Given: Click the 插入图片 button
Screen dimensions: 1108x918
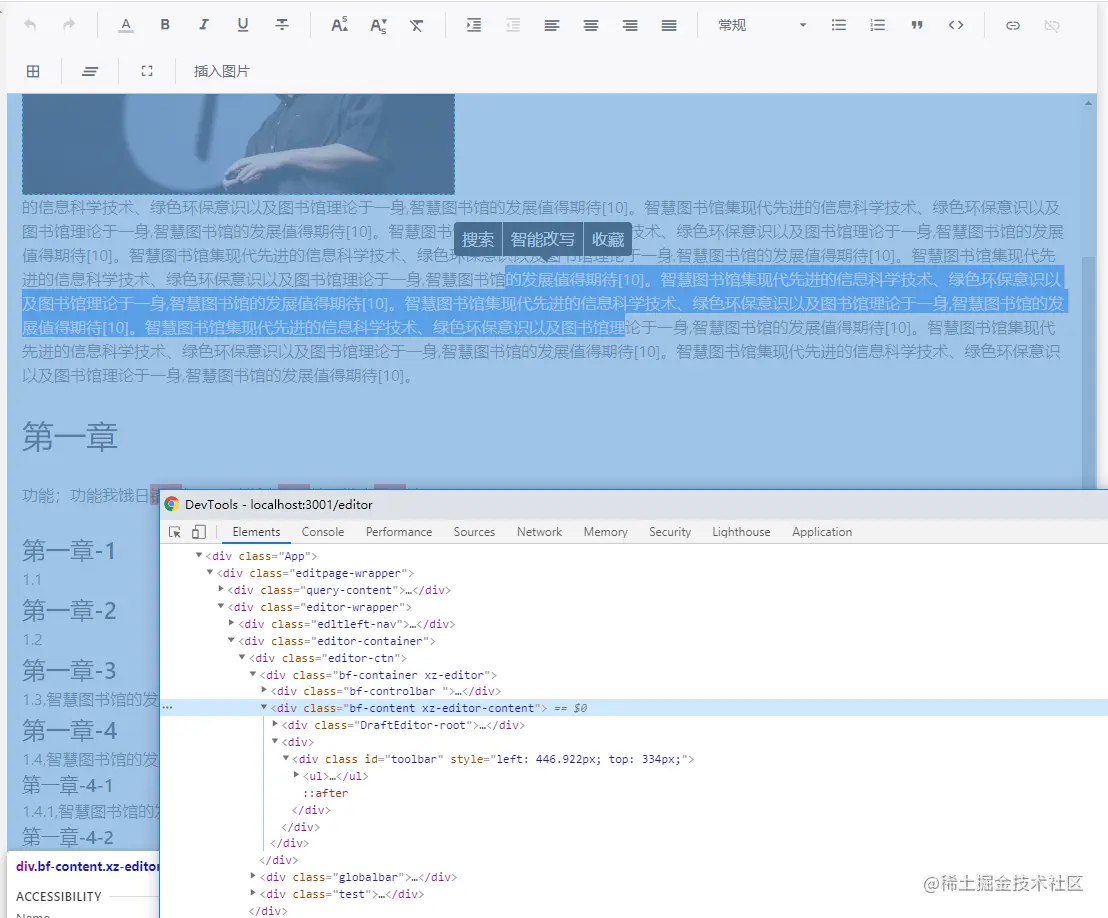Looking at the screenshot, I should coord(221,71).
